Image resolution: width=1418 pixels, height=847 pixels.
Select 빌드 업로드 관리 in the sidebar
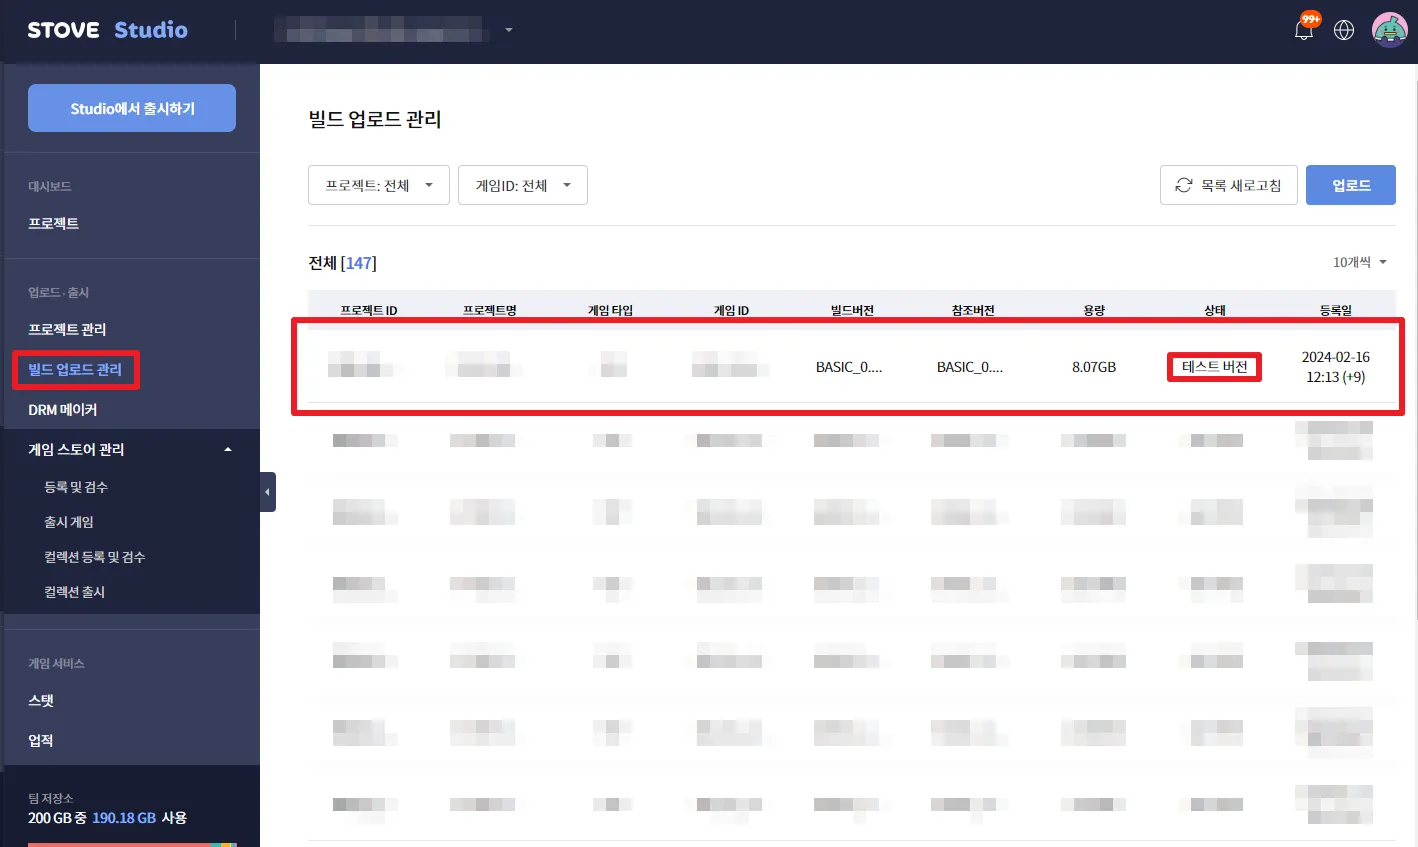75,370
